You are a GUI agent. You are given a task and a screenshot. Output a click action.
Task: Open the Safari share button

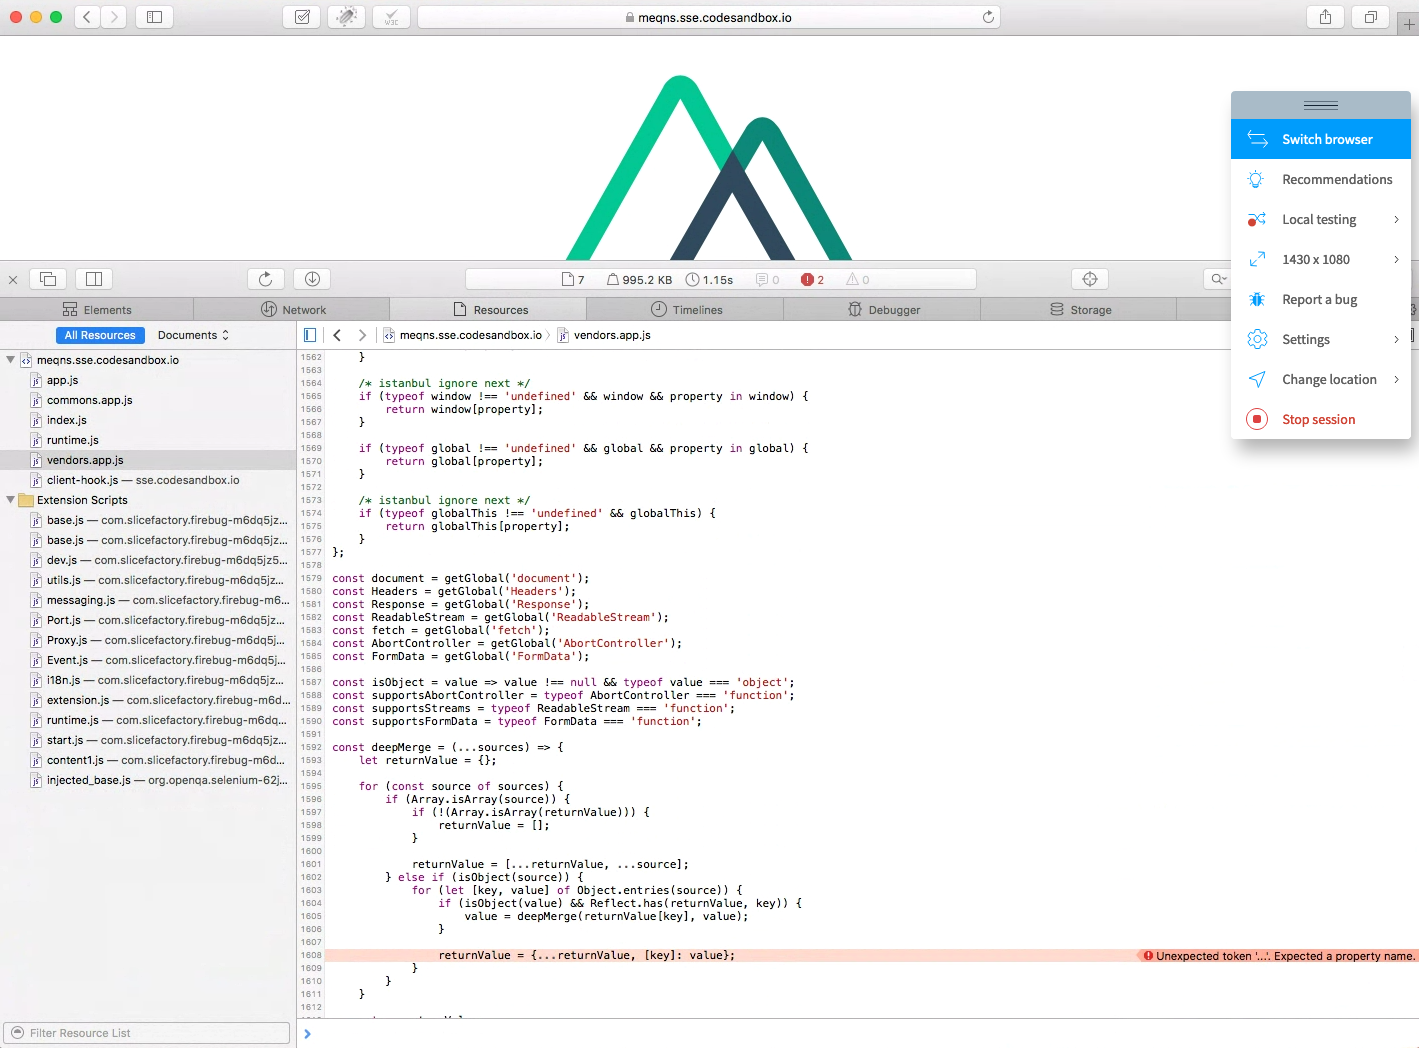pos(1325,17)
